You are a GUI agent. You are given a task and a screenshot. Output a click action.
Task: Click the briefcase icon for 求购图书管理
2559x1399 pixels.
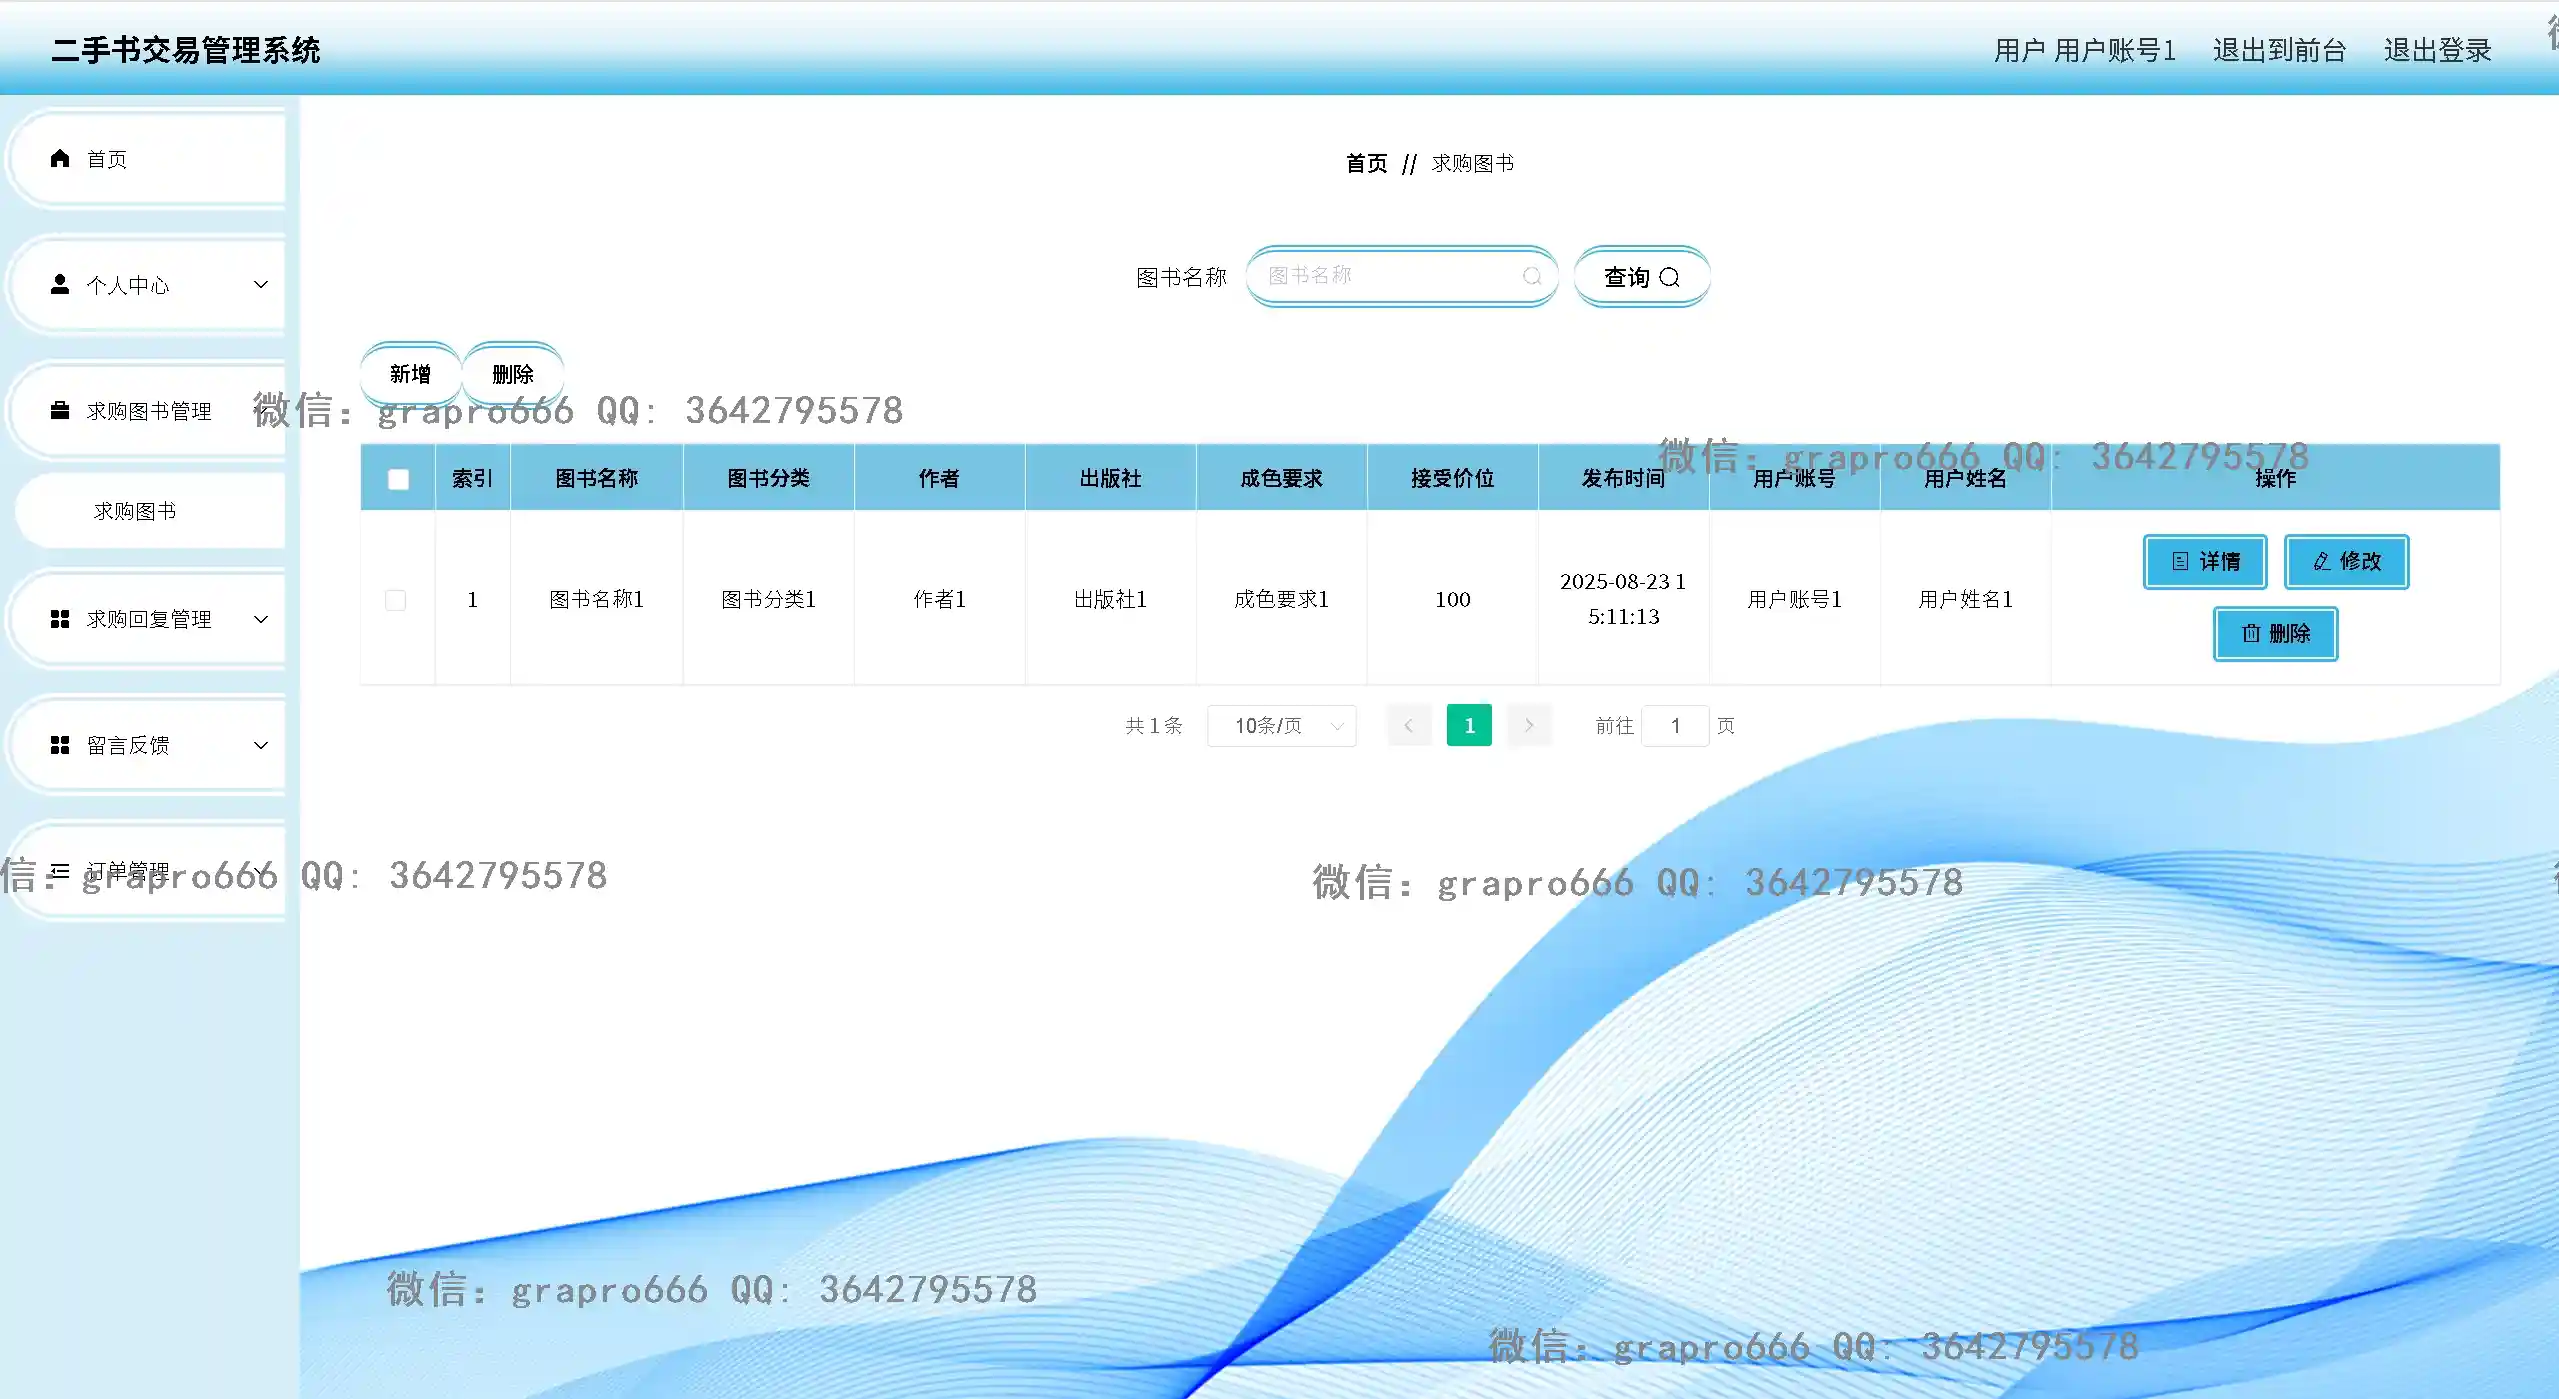click(60, 411)
